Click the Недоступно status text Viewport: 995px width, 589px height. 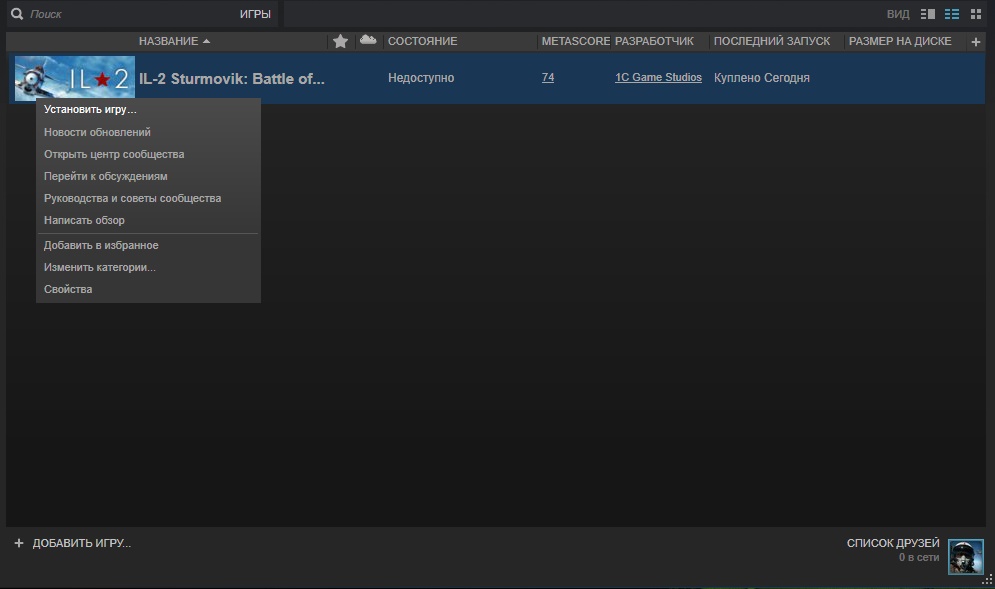tap(421, 77)
